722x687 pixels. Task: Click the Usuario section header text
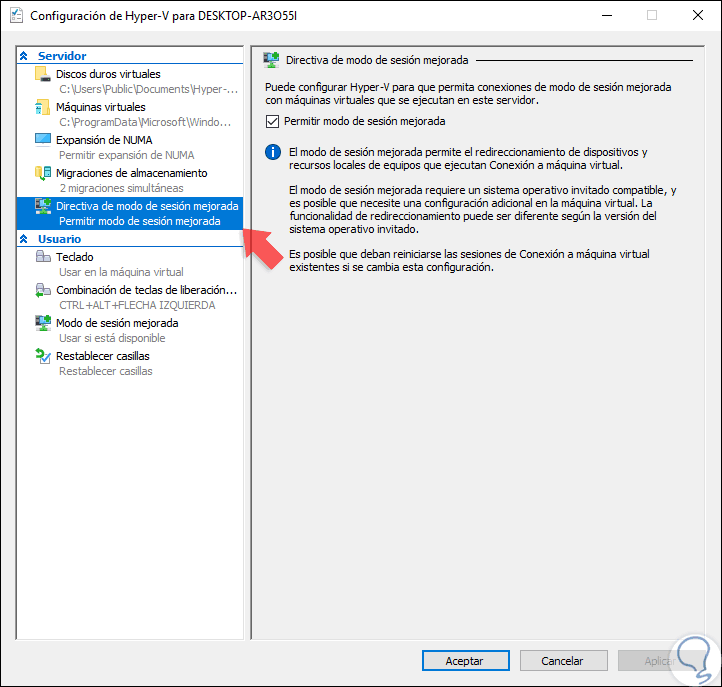59,239
